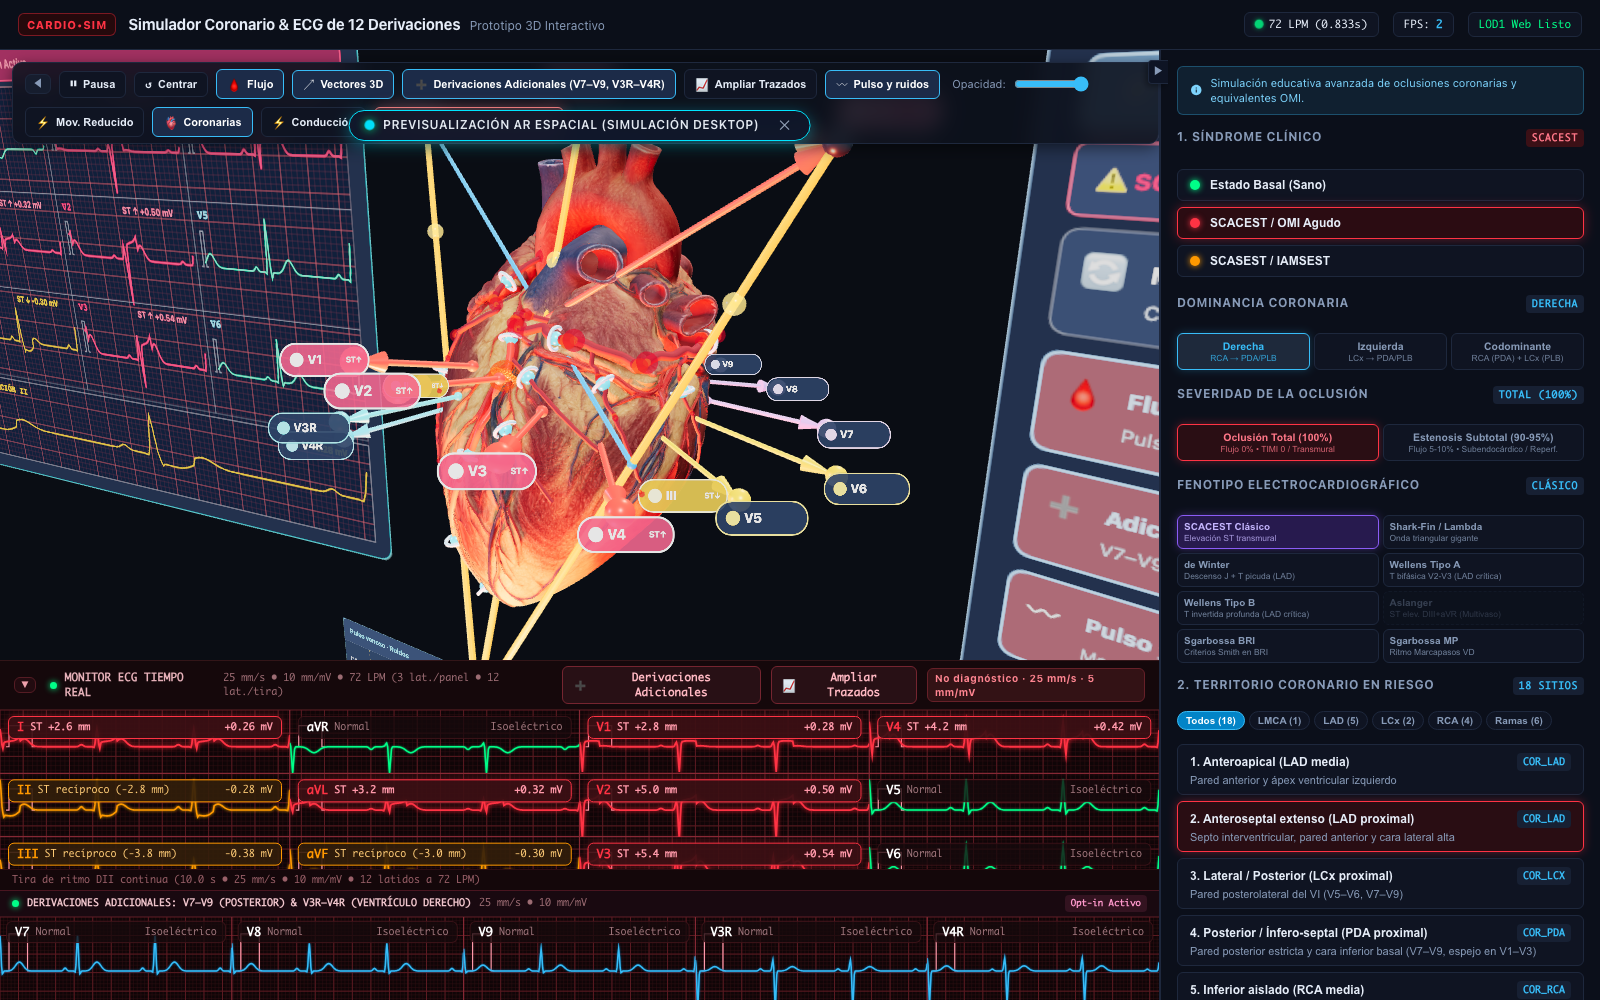
Task: Click the Opt-in Activo badge
Action: [x=1105, y=903]
